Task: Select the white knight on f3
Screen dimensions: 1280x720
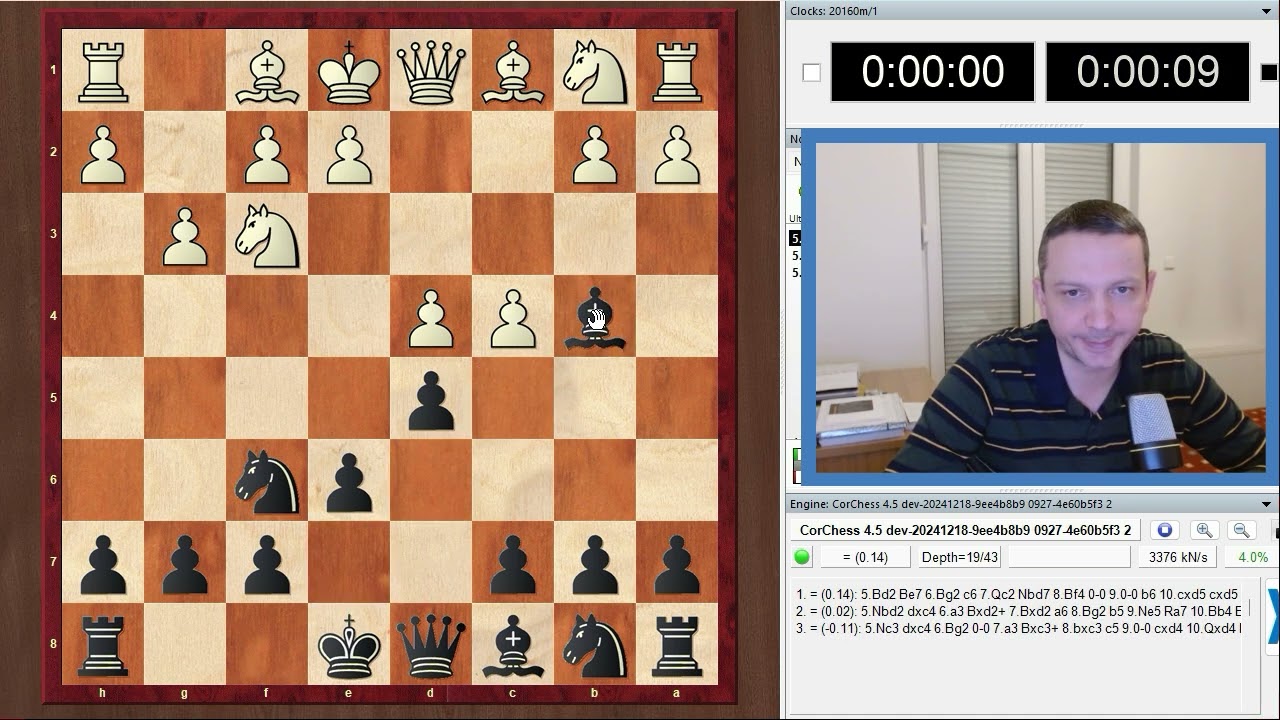Action: pyautogui.click(x=267, y=235)
